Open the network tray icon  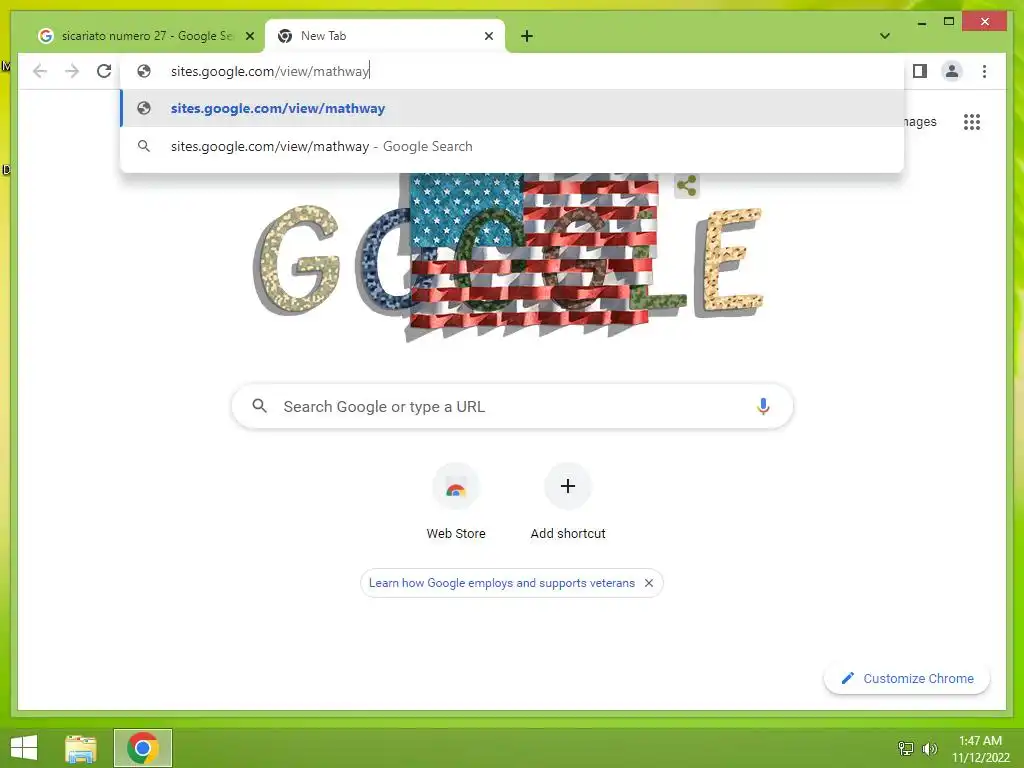point(906,748)
